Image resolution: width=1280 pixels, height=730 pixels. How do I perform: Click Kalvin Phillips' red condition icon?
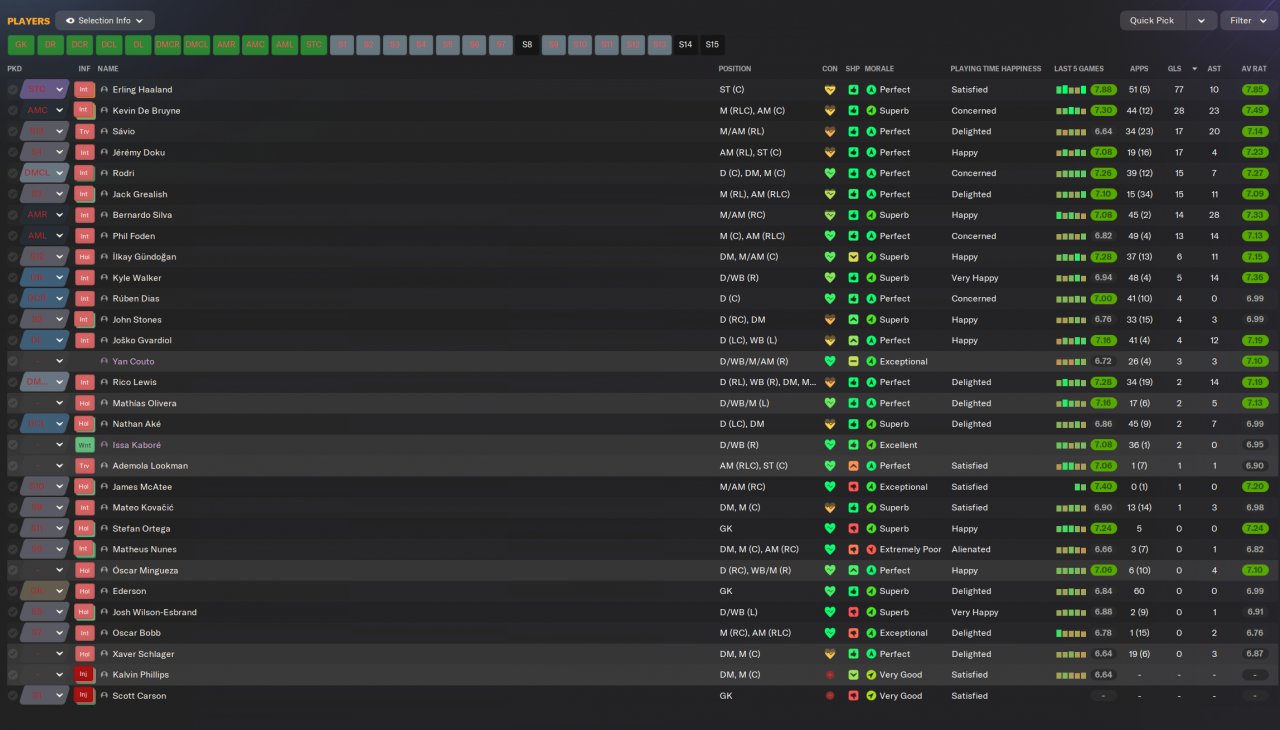click(829, 675)
